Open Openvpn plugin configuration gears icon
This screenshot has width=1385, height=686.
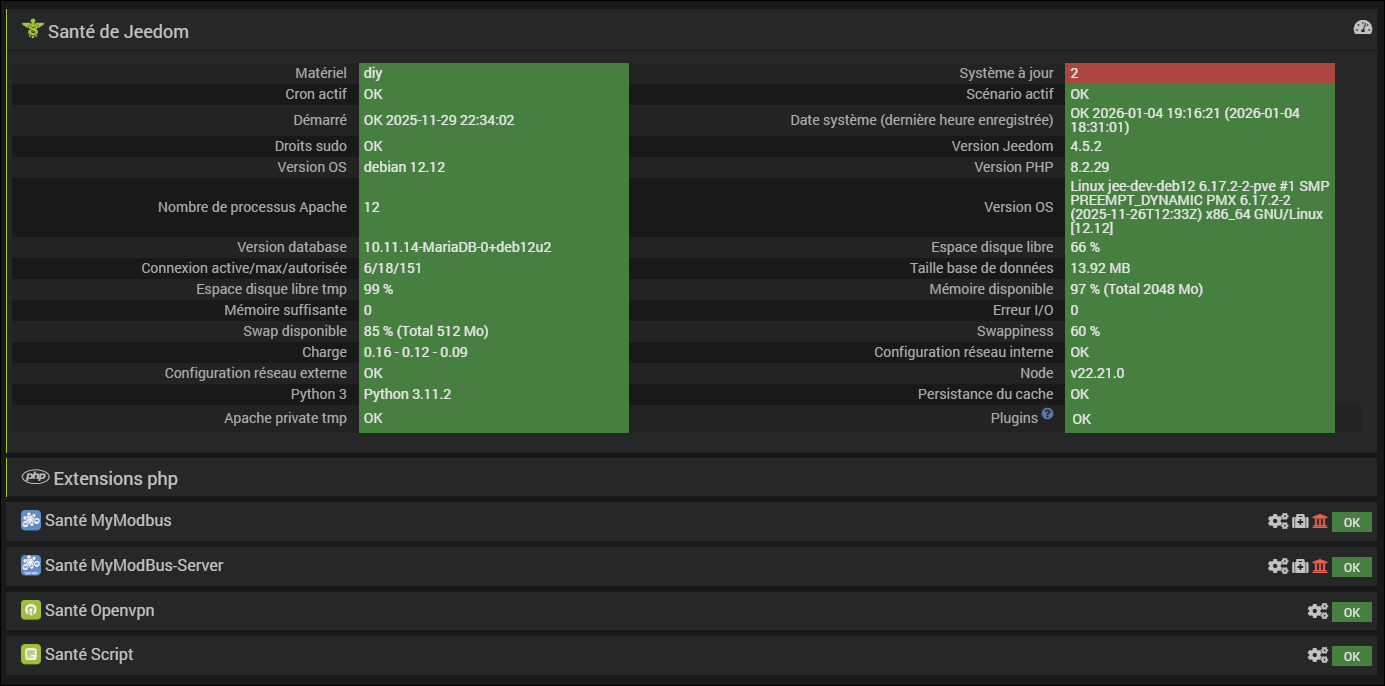coord(1318,611)
